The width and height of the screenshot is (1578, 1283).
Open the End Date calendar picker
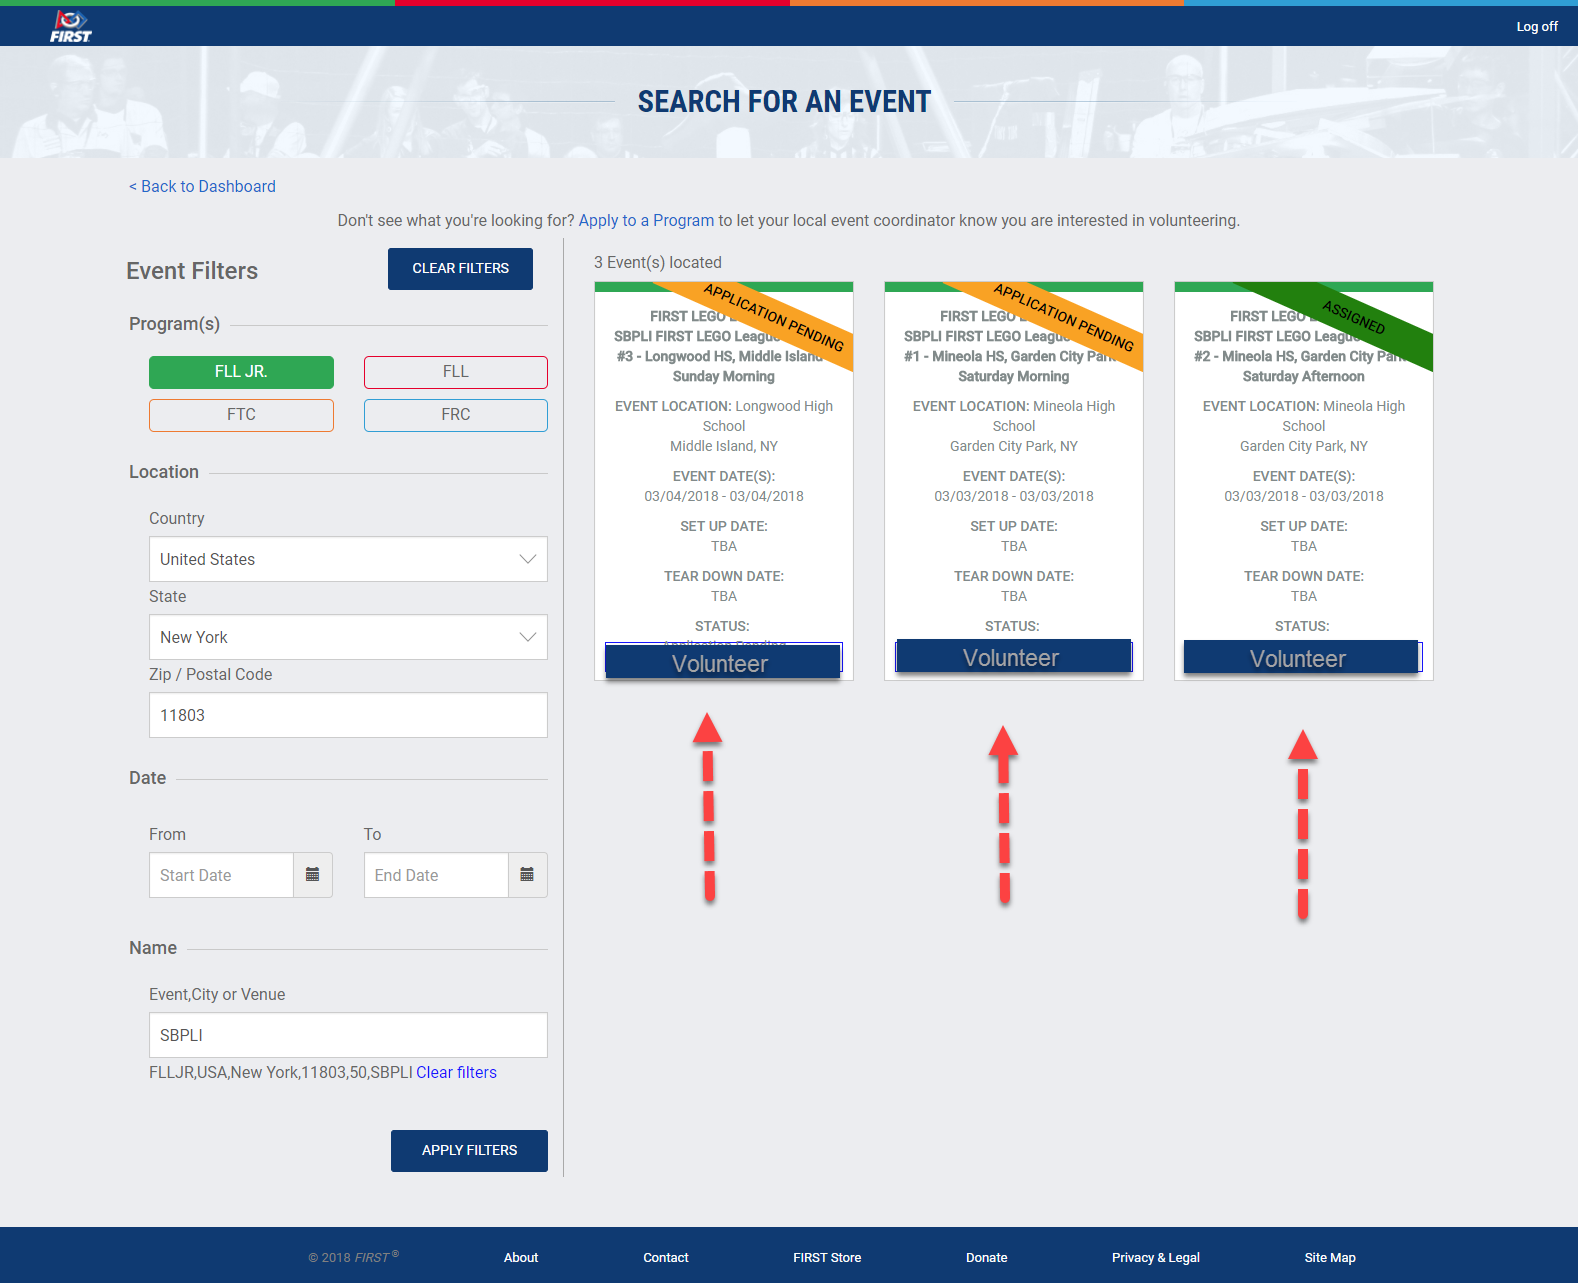tap(528, 875)
